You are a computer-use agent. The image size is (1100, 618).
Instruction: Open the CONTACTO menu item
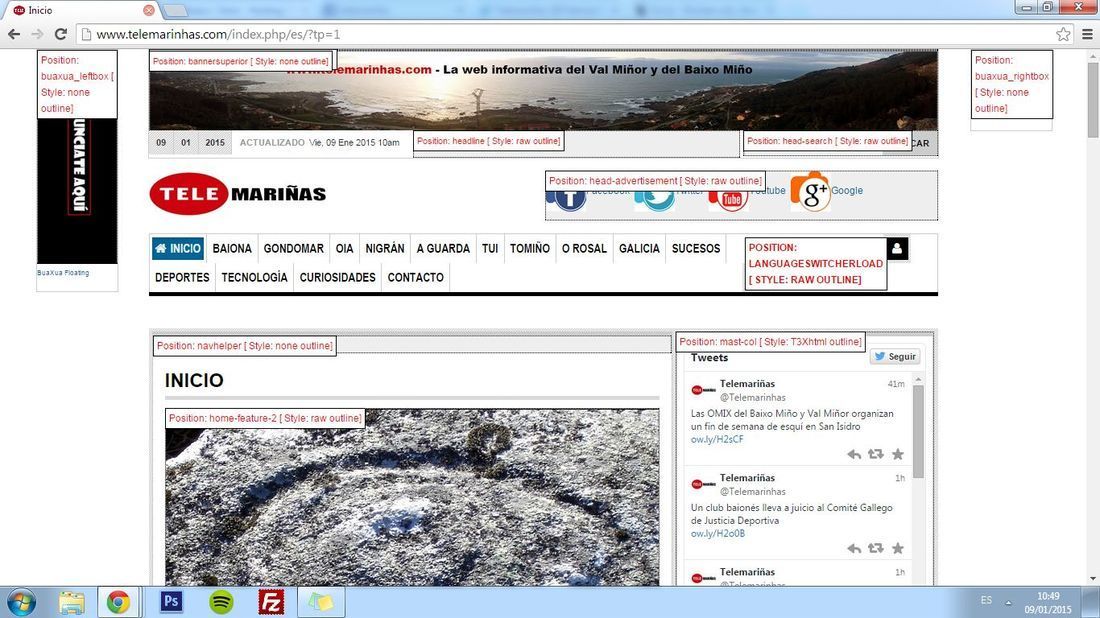[415, 277]
